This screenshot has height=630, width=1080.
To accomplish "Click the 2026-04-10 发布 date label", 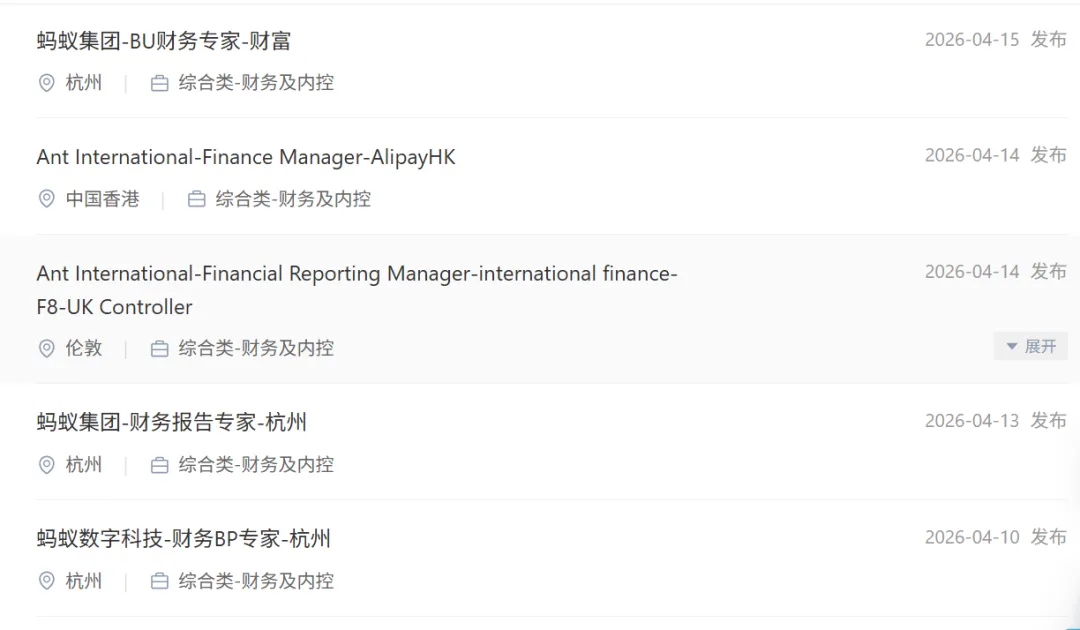I will pyautogui.click(x=995, y=537).
